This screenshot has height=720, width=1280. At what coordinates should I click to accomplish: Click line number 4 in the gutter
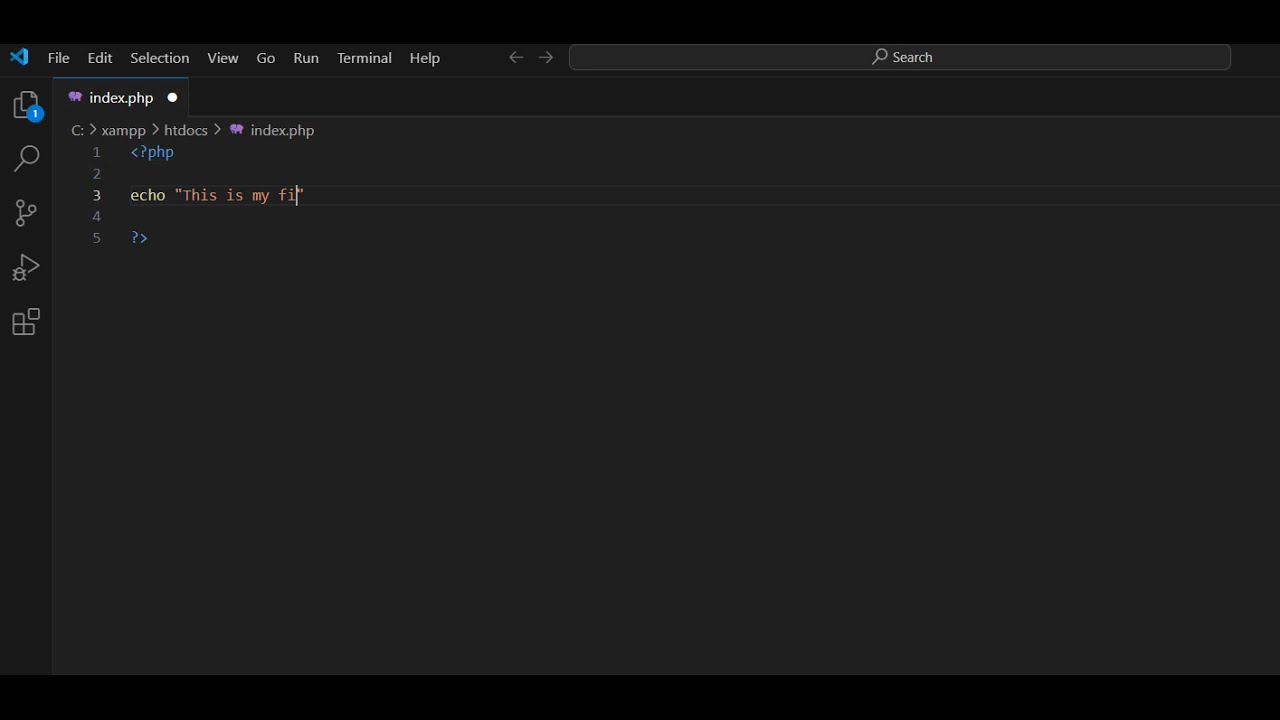tap(97, 216)
